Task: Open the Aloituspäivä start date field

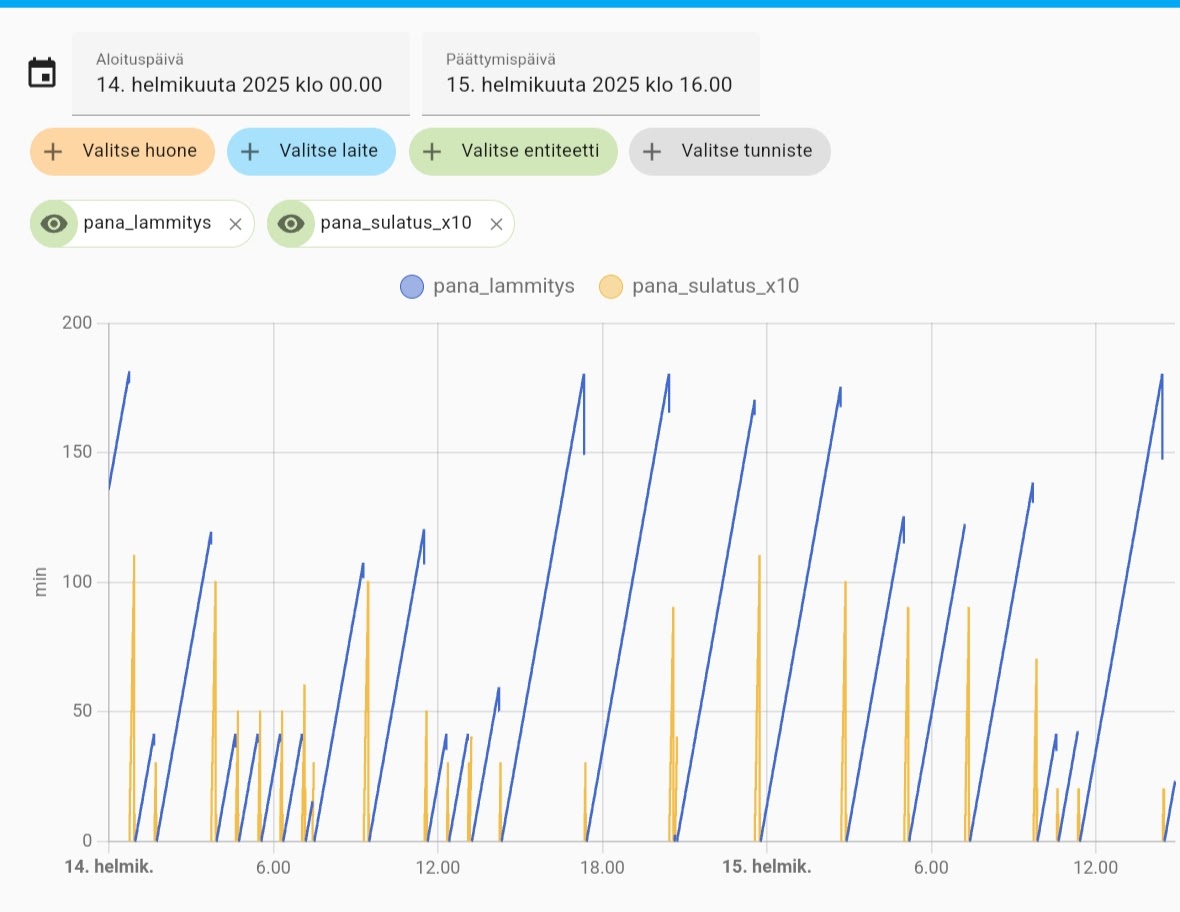Action: (240, 74)
